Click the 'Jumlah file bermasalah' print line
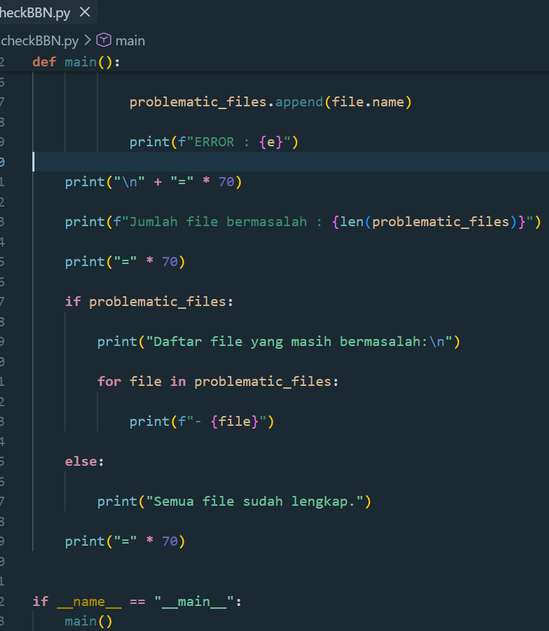This screenshot has height=631, width=549. pyautogui.click(x=303, y=222)
